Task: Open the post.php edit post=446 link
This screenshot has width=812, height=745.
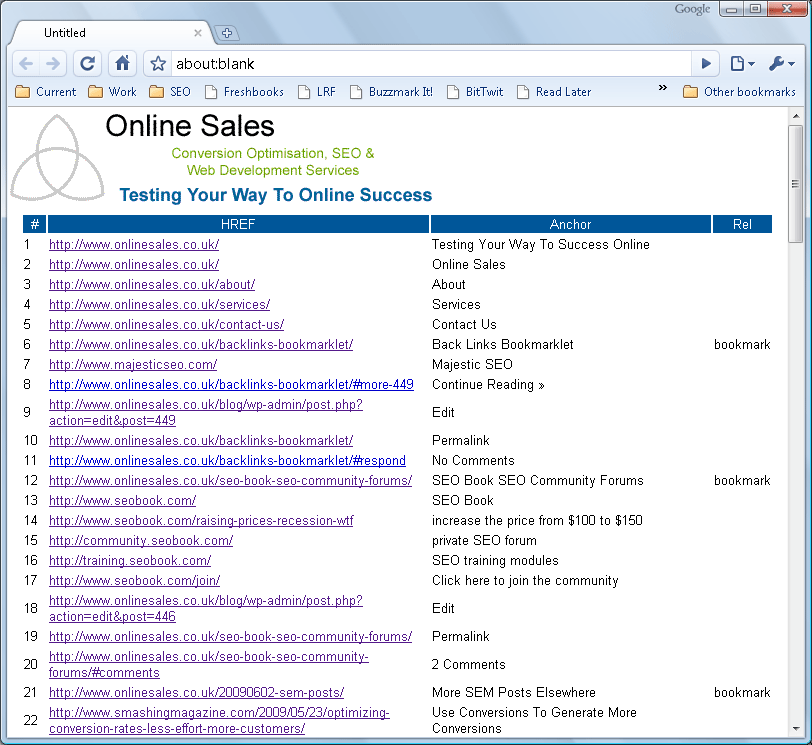Action: tap(206, 608)
